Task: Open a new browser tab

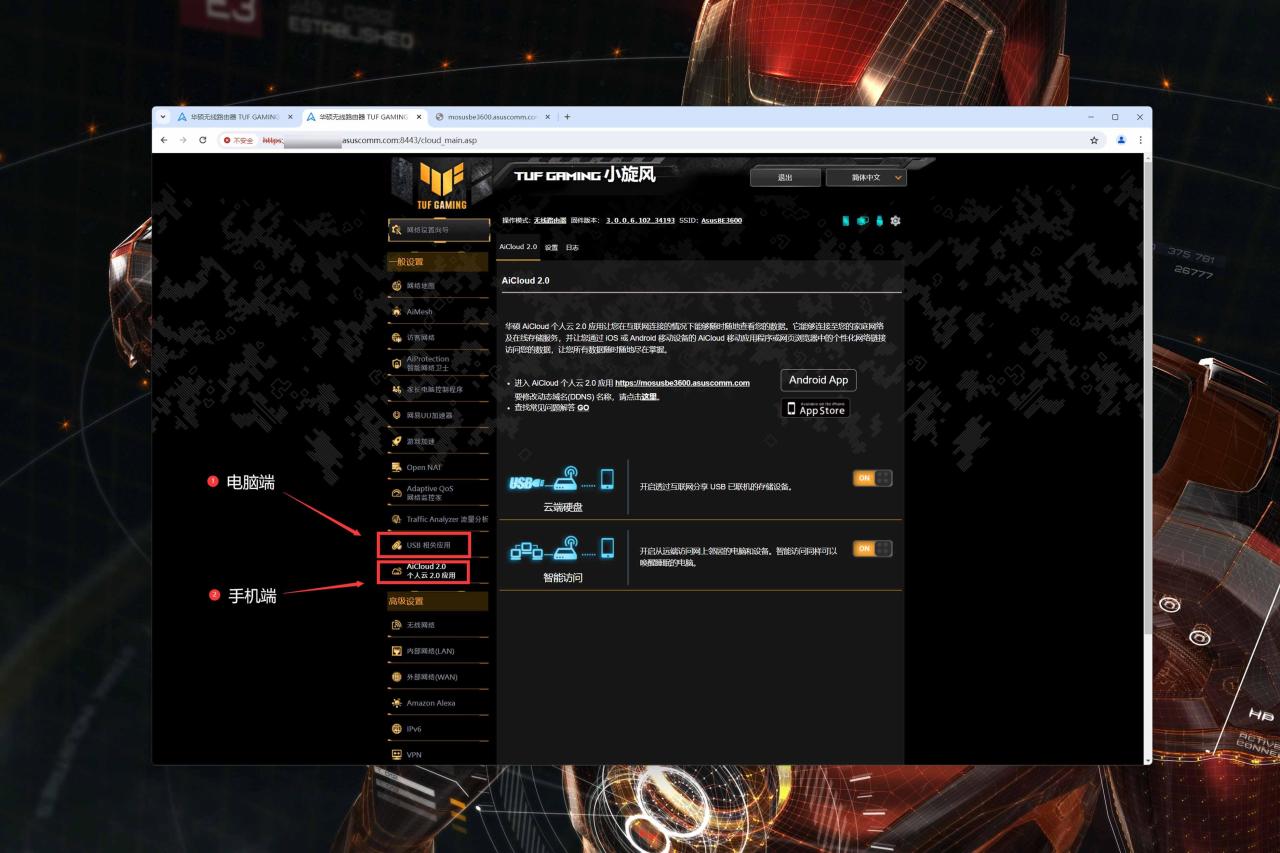Action: (x=567, y=117)
